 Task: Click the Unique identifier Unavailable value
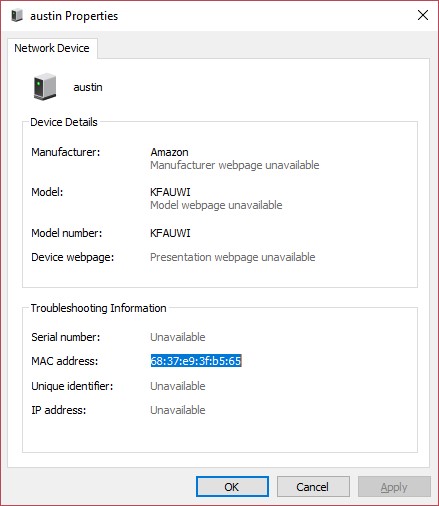pyautogui.click(x=178, y=386)
